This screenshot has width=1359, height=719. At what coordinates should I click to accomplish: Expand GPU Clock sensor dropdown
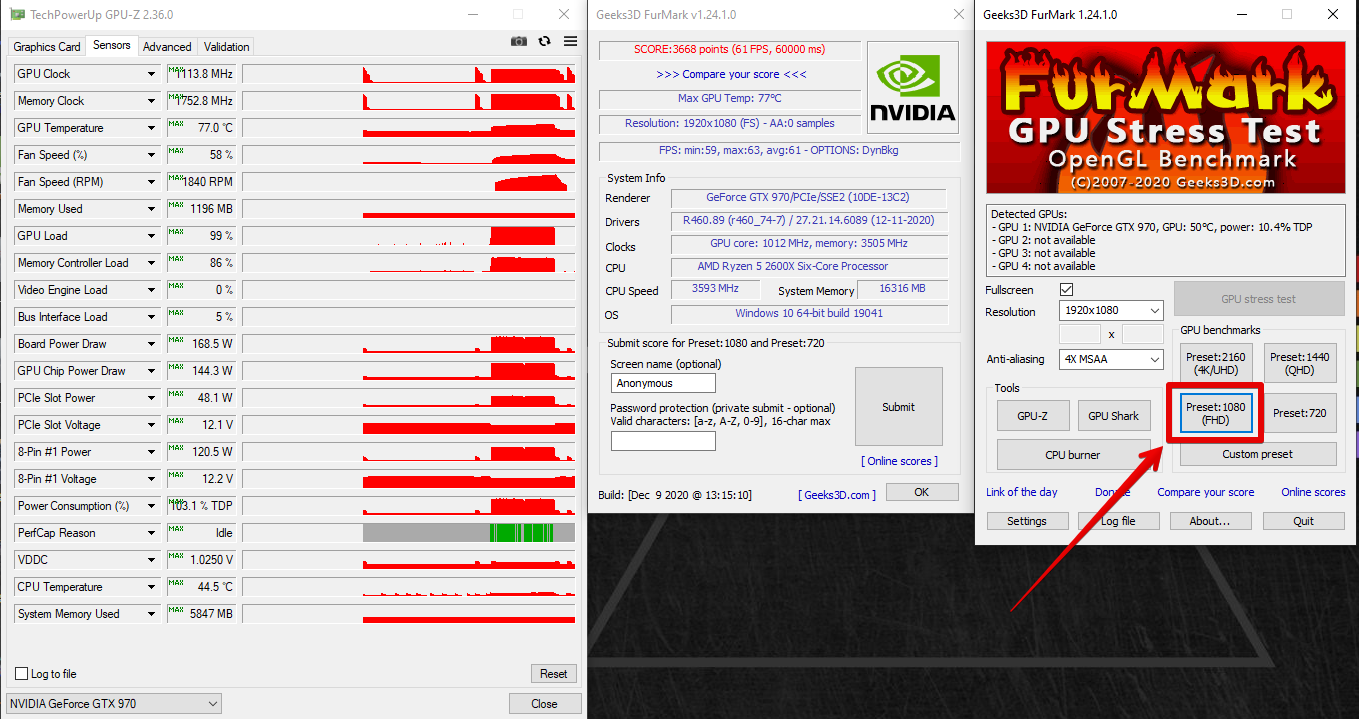[x=152, y=74]
